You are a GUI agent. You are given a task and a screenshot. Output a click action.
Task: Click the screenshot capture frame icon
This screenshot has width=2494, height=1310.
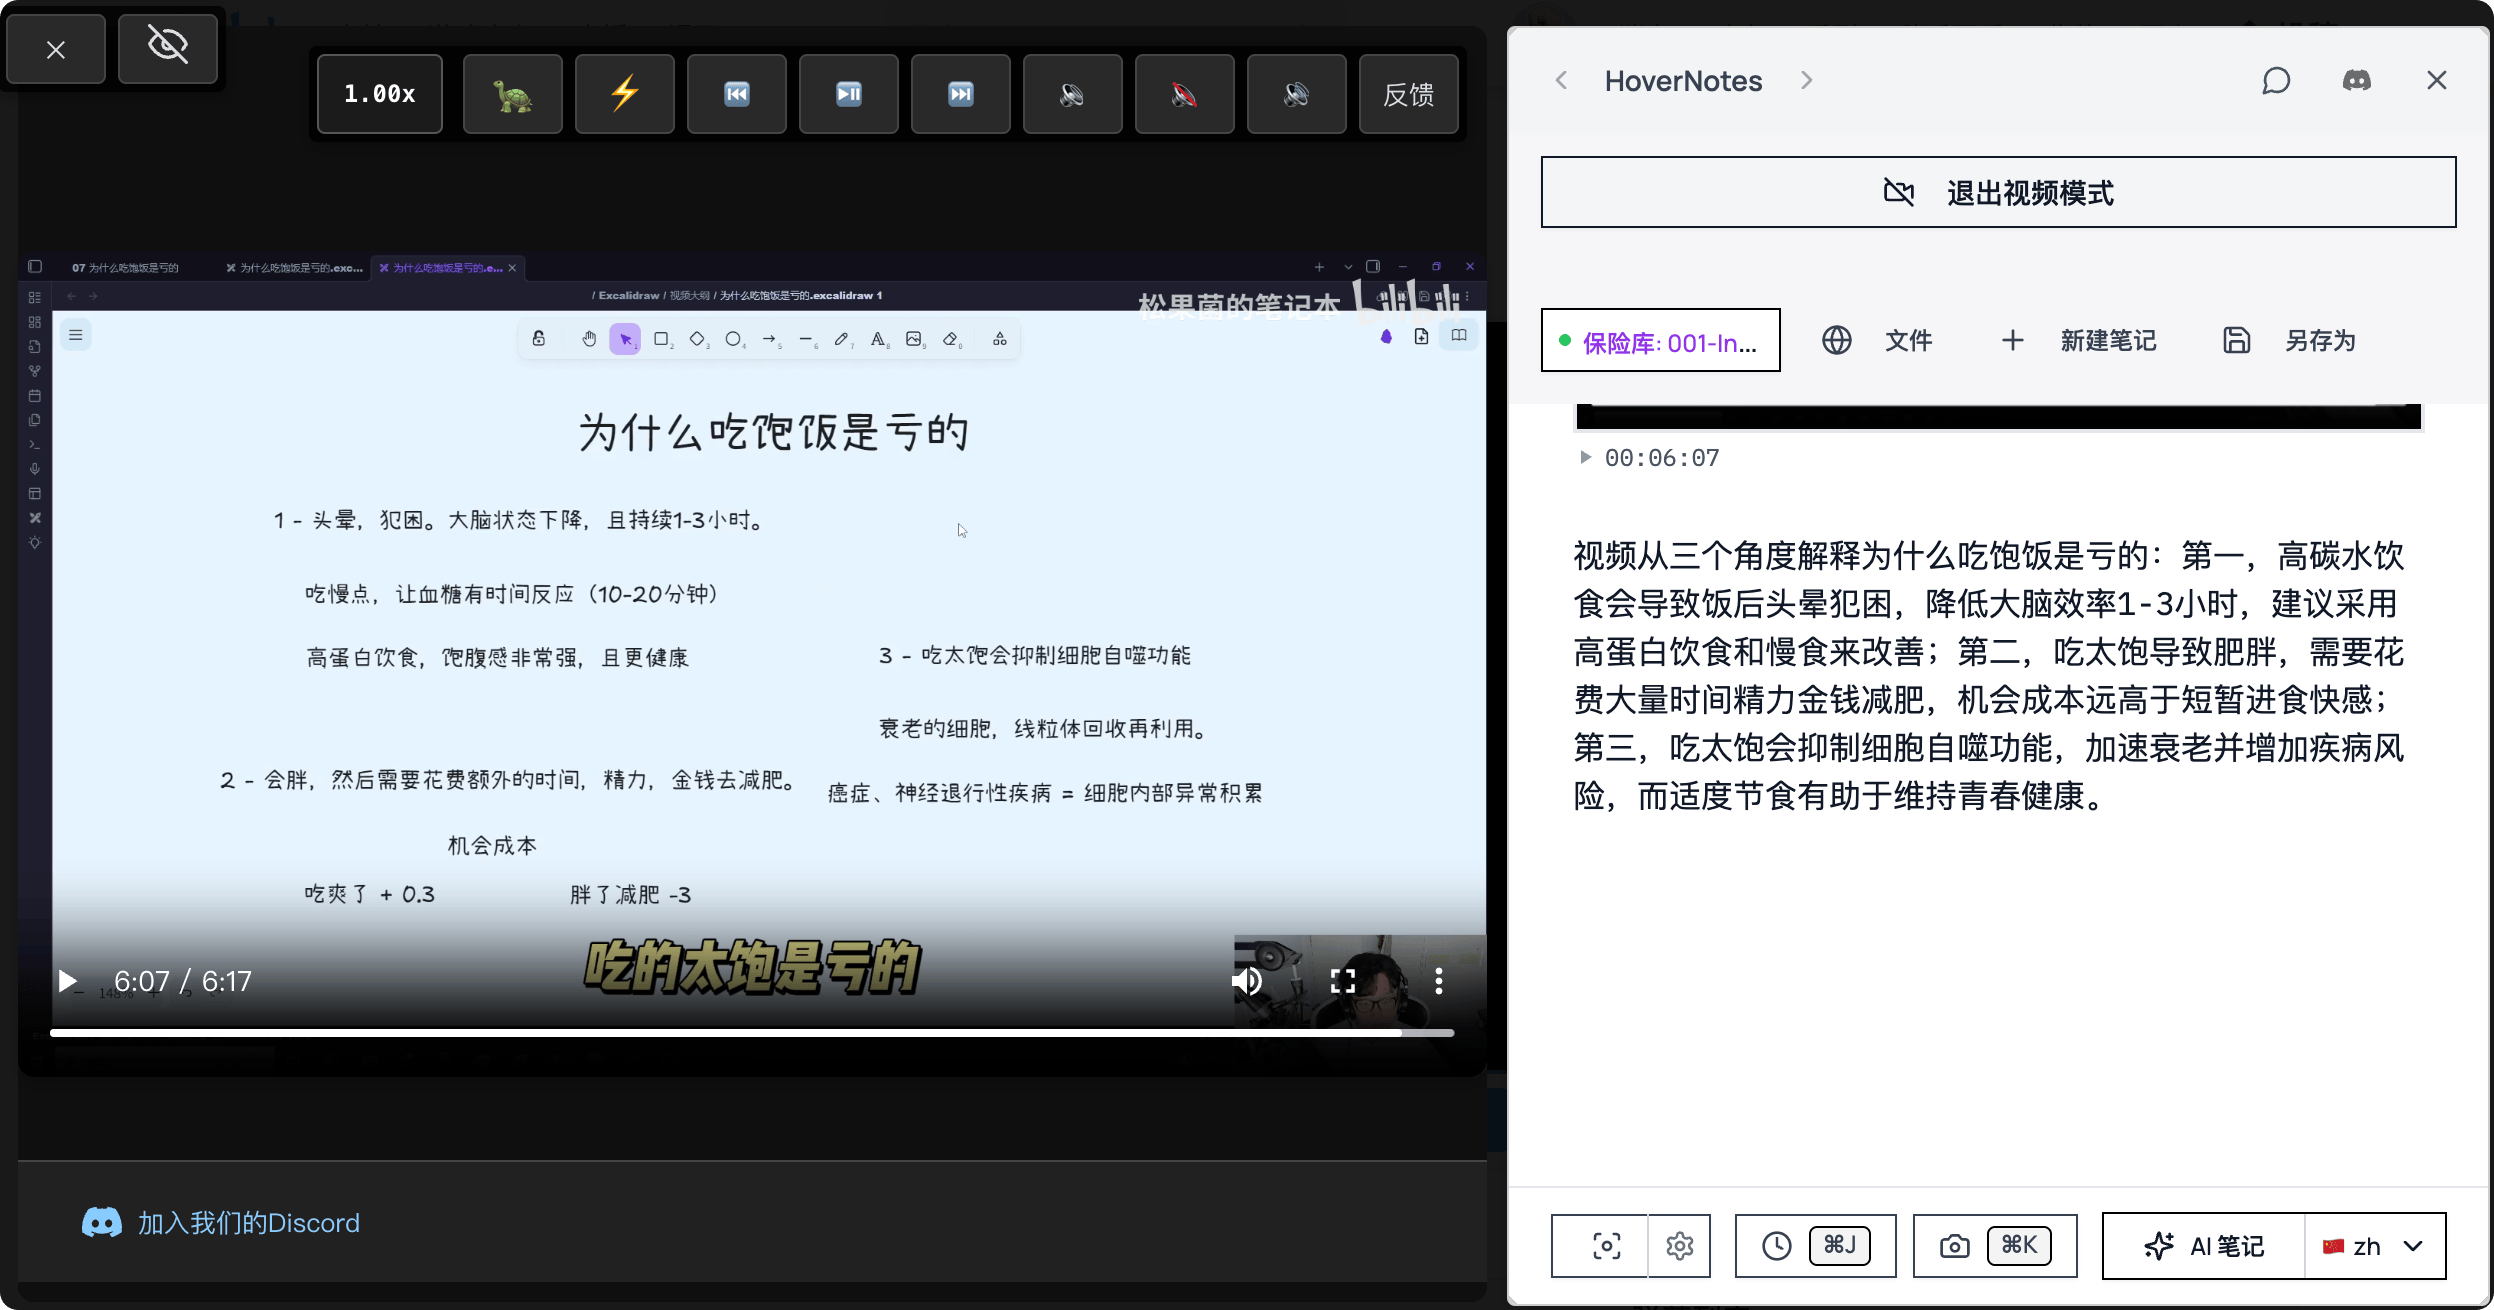pos(1606,1246)
